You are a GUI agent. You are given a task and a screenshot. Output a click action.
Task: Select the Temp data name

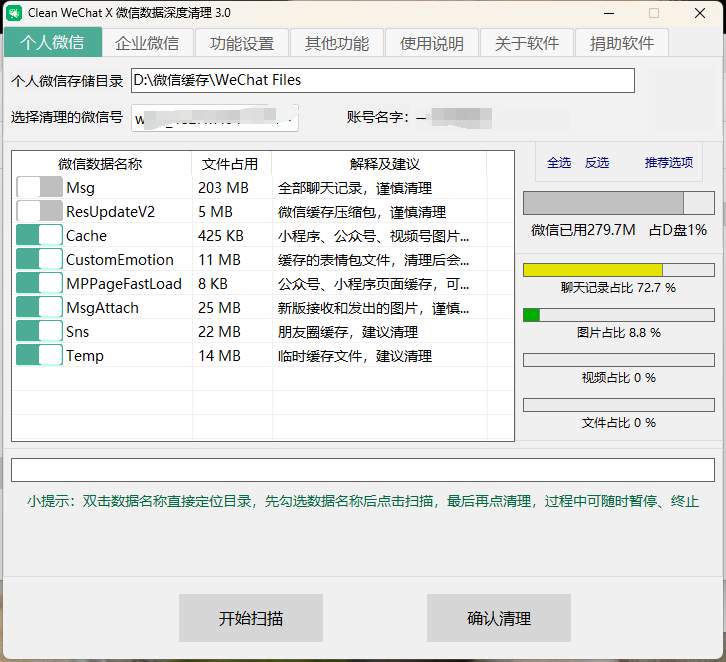coord(85,356)
